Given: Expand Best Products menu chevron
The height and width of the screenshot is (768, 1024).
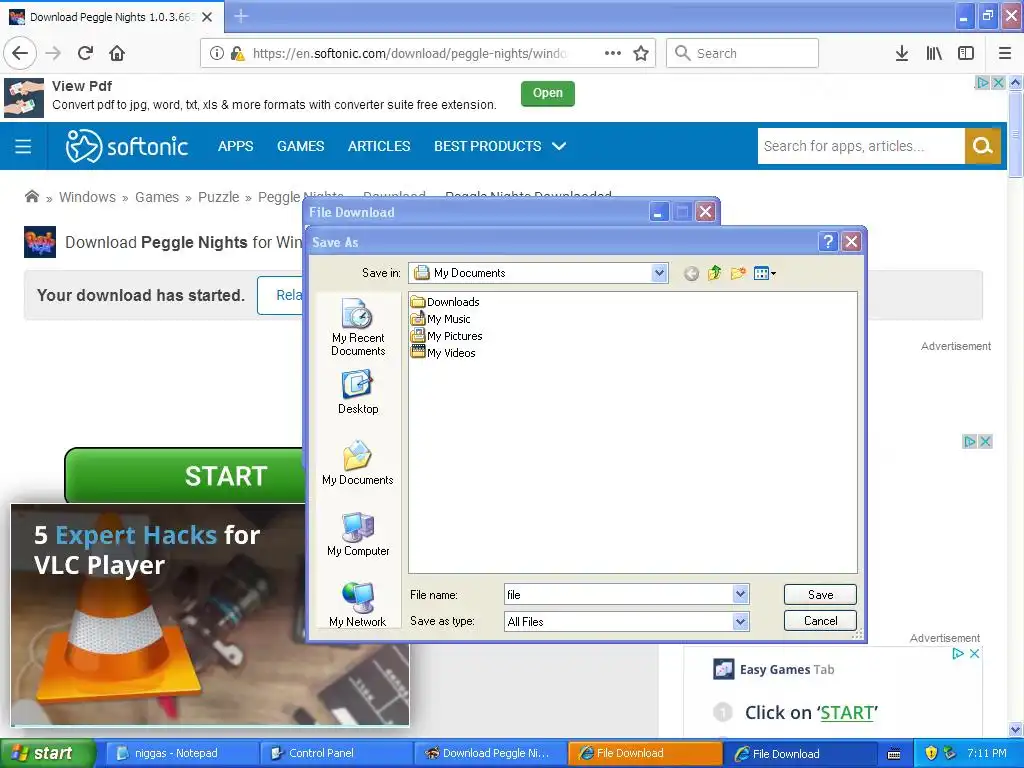Looking at the screenshot, I should coord(559,146).
